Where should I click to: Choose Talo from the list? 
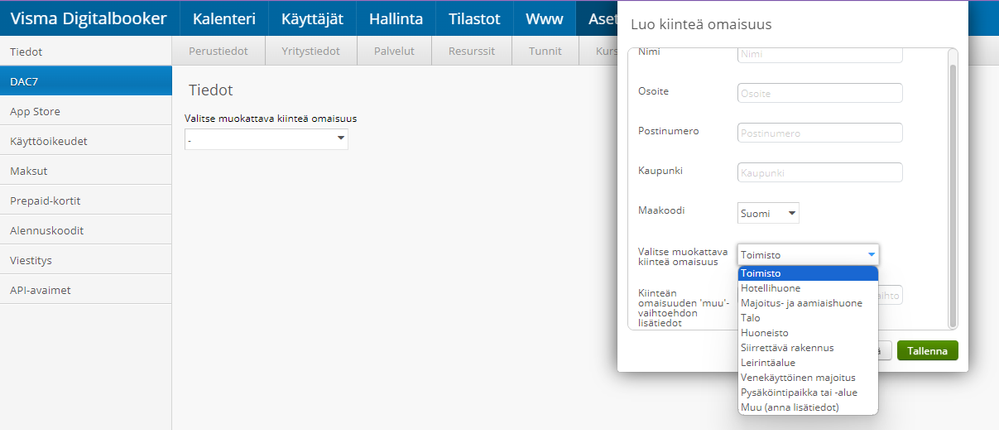pos(808,317)
